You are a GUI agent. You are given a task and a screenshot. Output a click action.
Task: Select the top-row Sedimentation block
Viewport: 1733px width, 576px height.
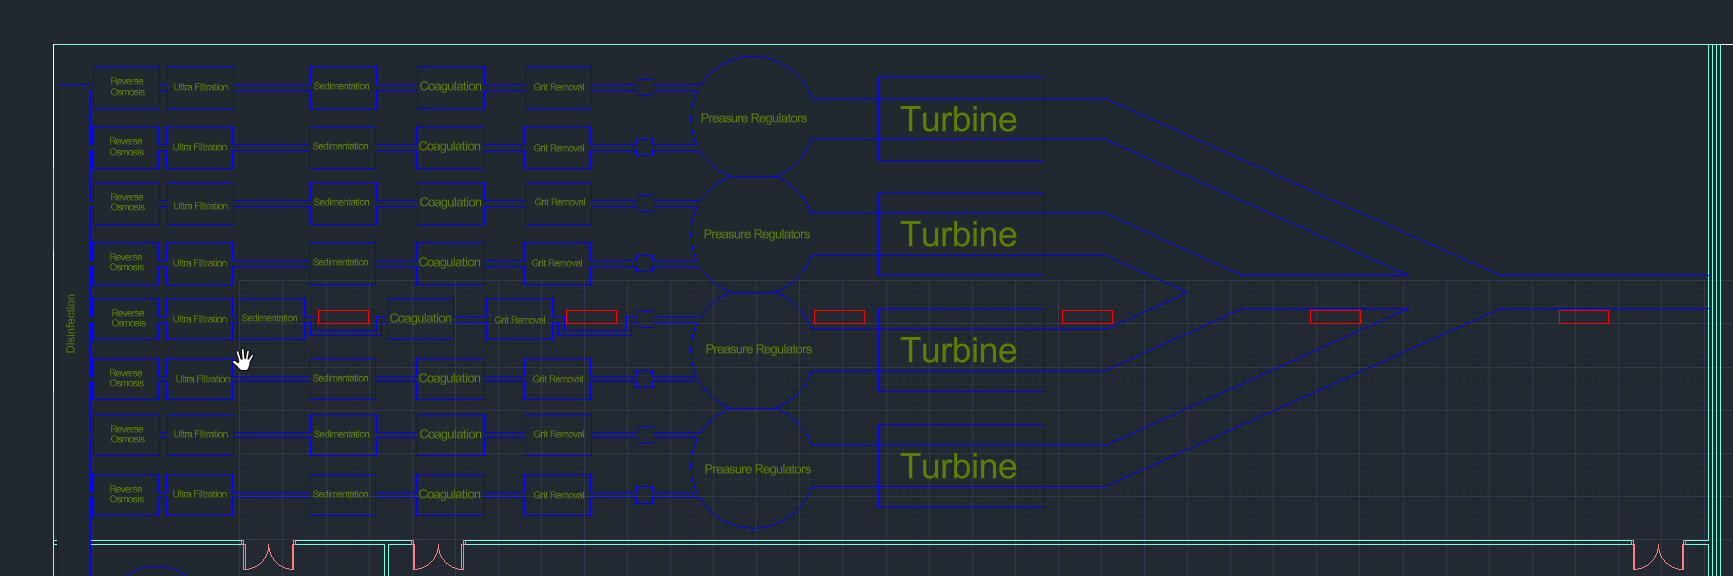pyautogui.click(x=343, y=87)
